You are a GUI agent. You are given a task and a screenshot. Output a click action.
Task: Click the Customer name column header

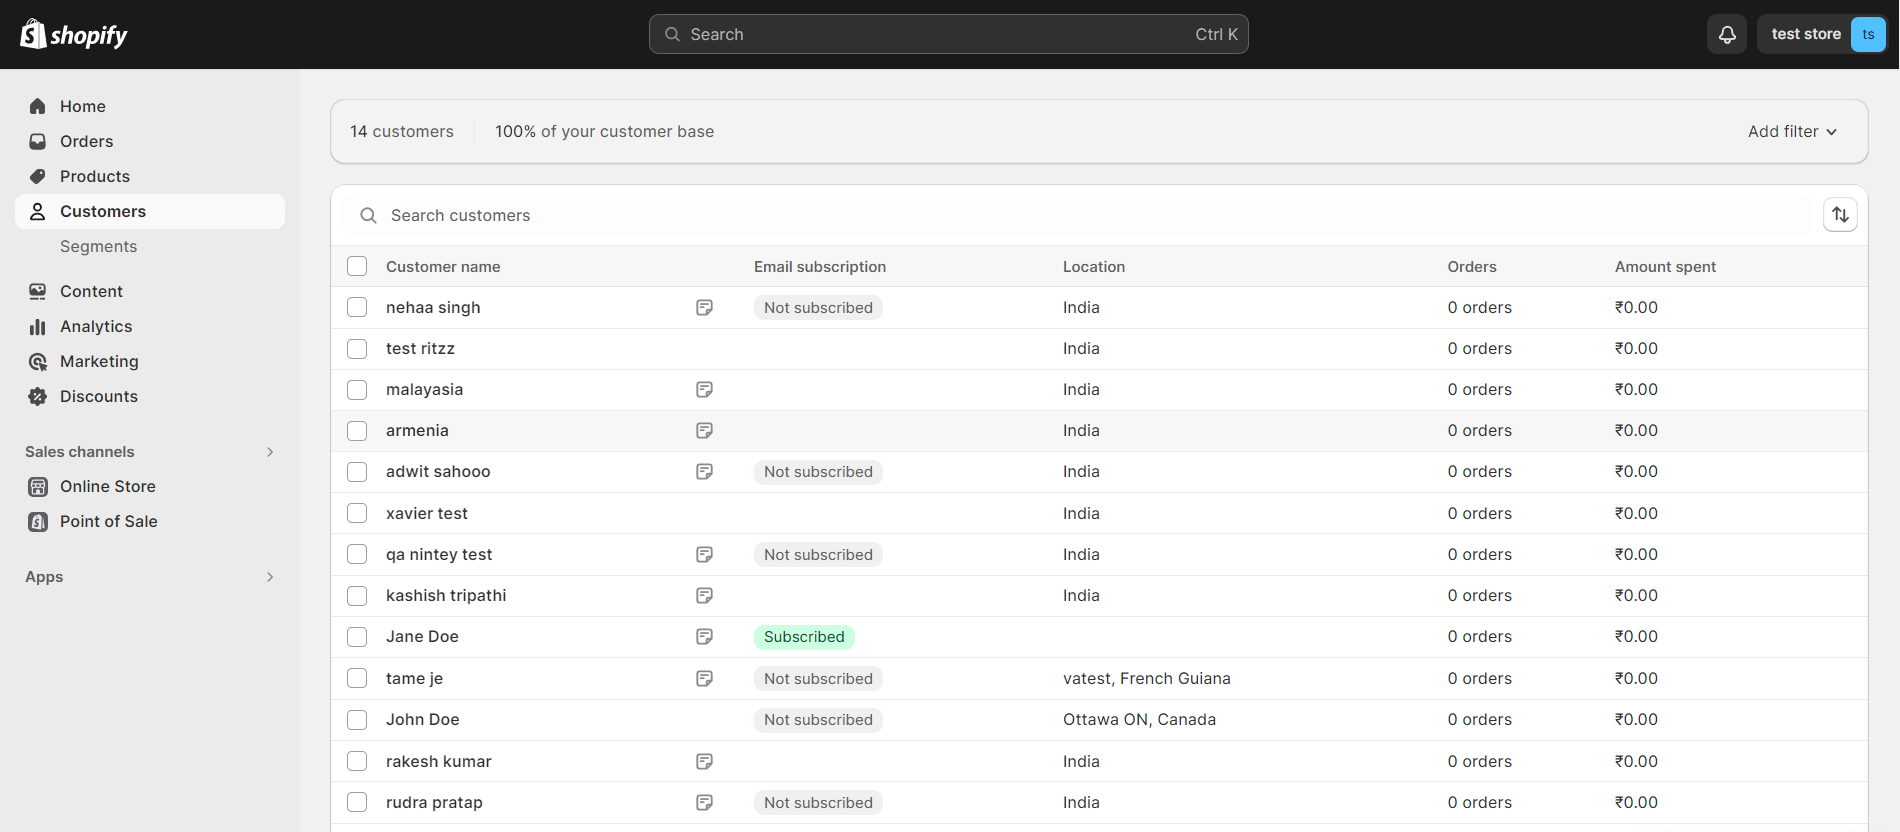[x=443, y=266]
